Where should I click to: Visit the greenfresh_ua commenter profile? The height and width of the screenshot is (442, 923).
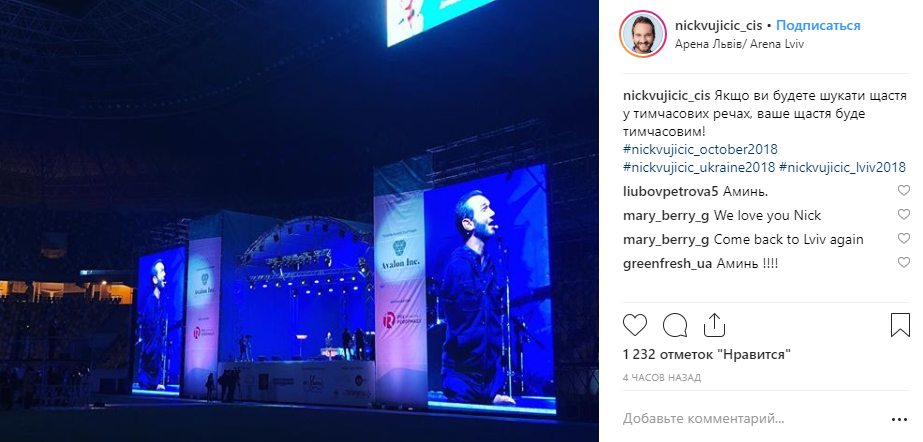[668, 264]
